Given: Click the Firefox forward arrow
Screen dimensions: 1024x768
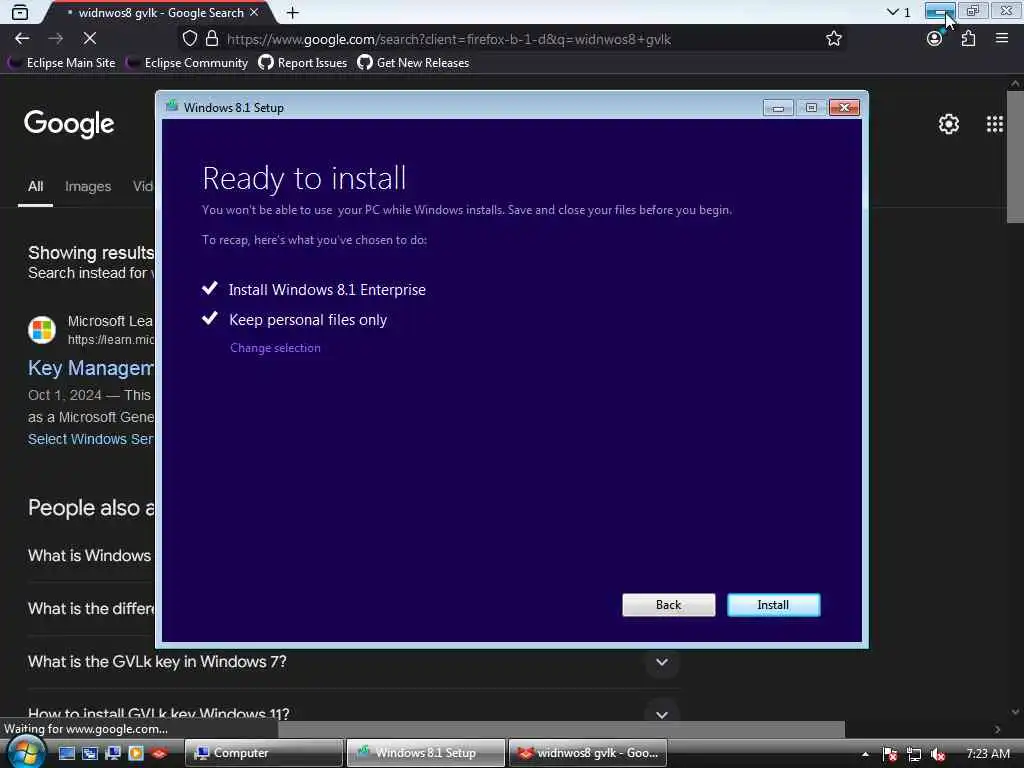Looking at the screenshot, I should pyautogui.click(x=56, y=39).
